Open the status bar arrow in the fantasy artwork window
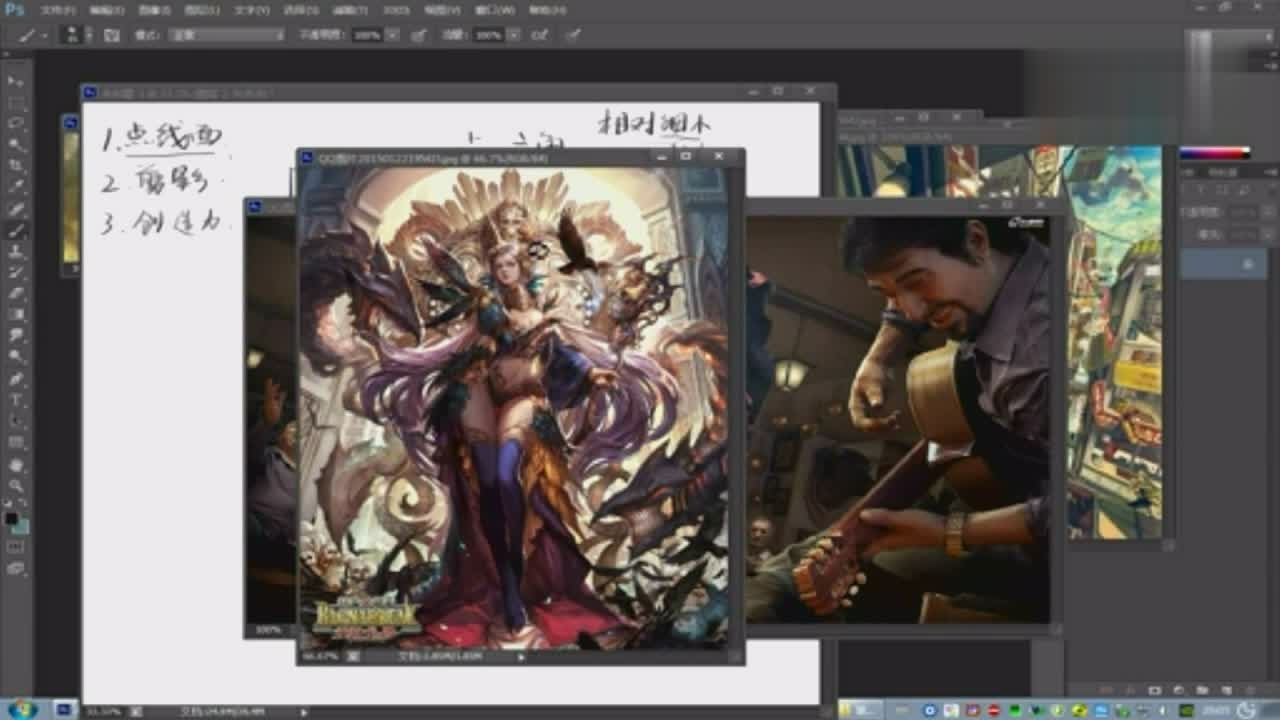The width and height of the screenshot is (1280, 720). click(521, 657)
